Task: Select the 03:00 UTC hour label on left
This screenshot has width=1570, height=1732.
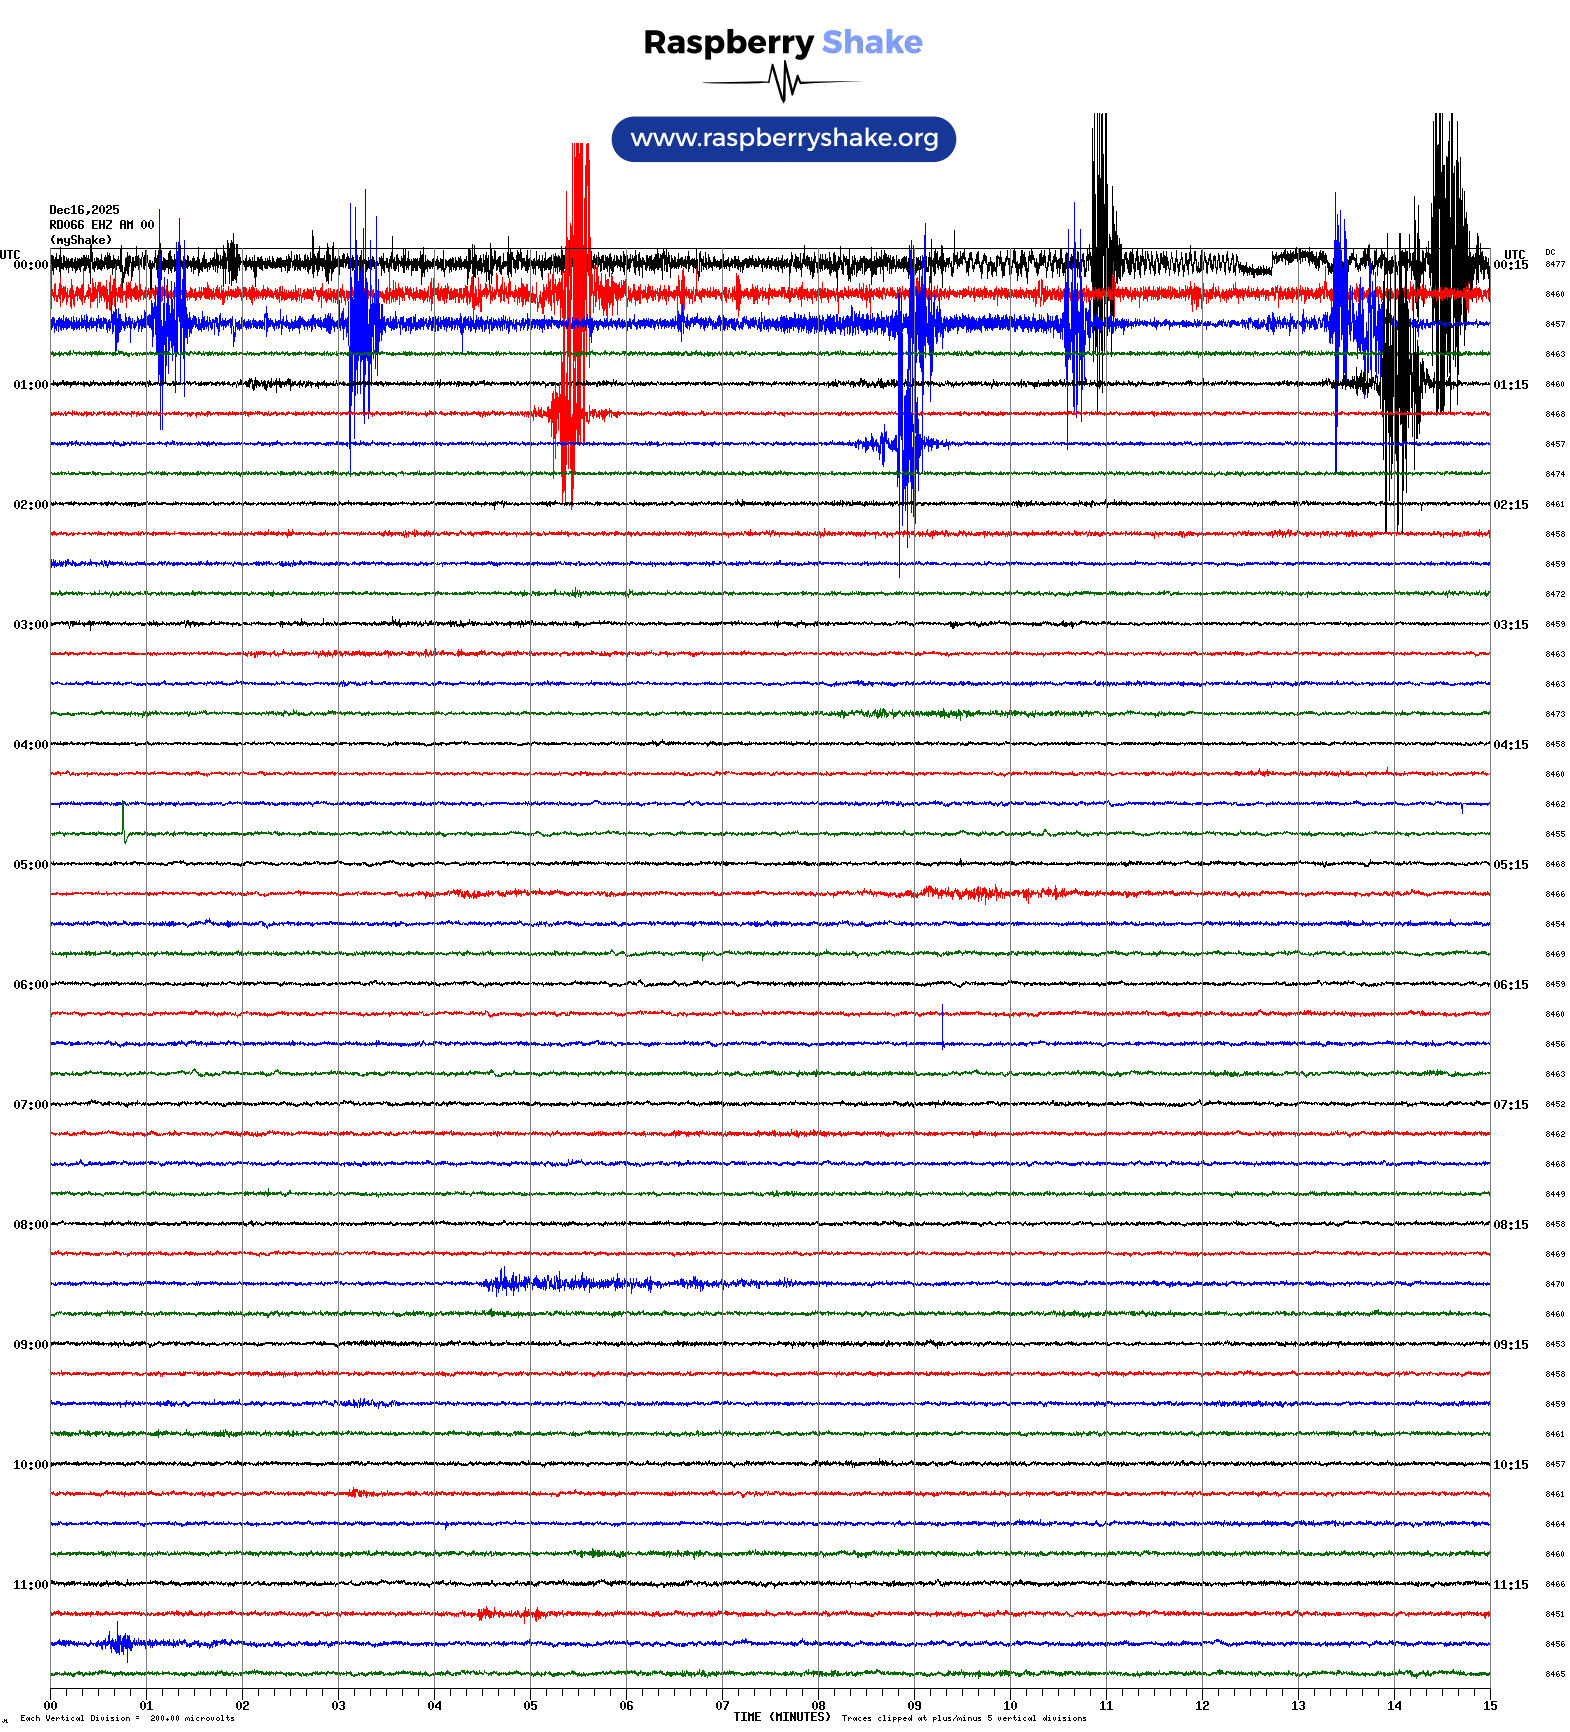Action: pyautogui.click(x=30, y=625)
